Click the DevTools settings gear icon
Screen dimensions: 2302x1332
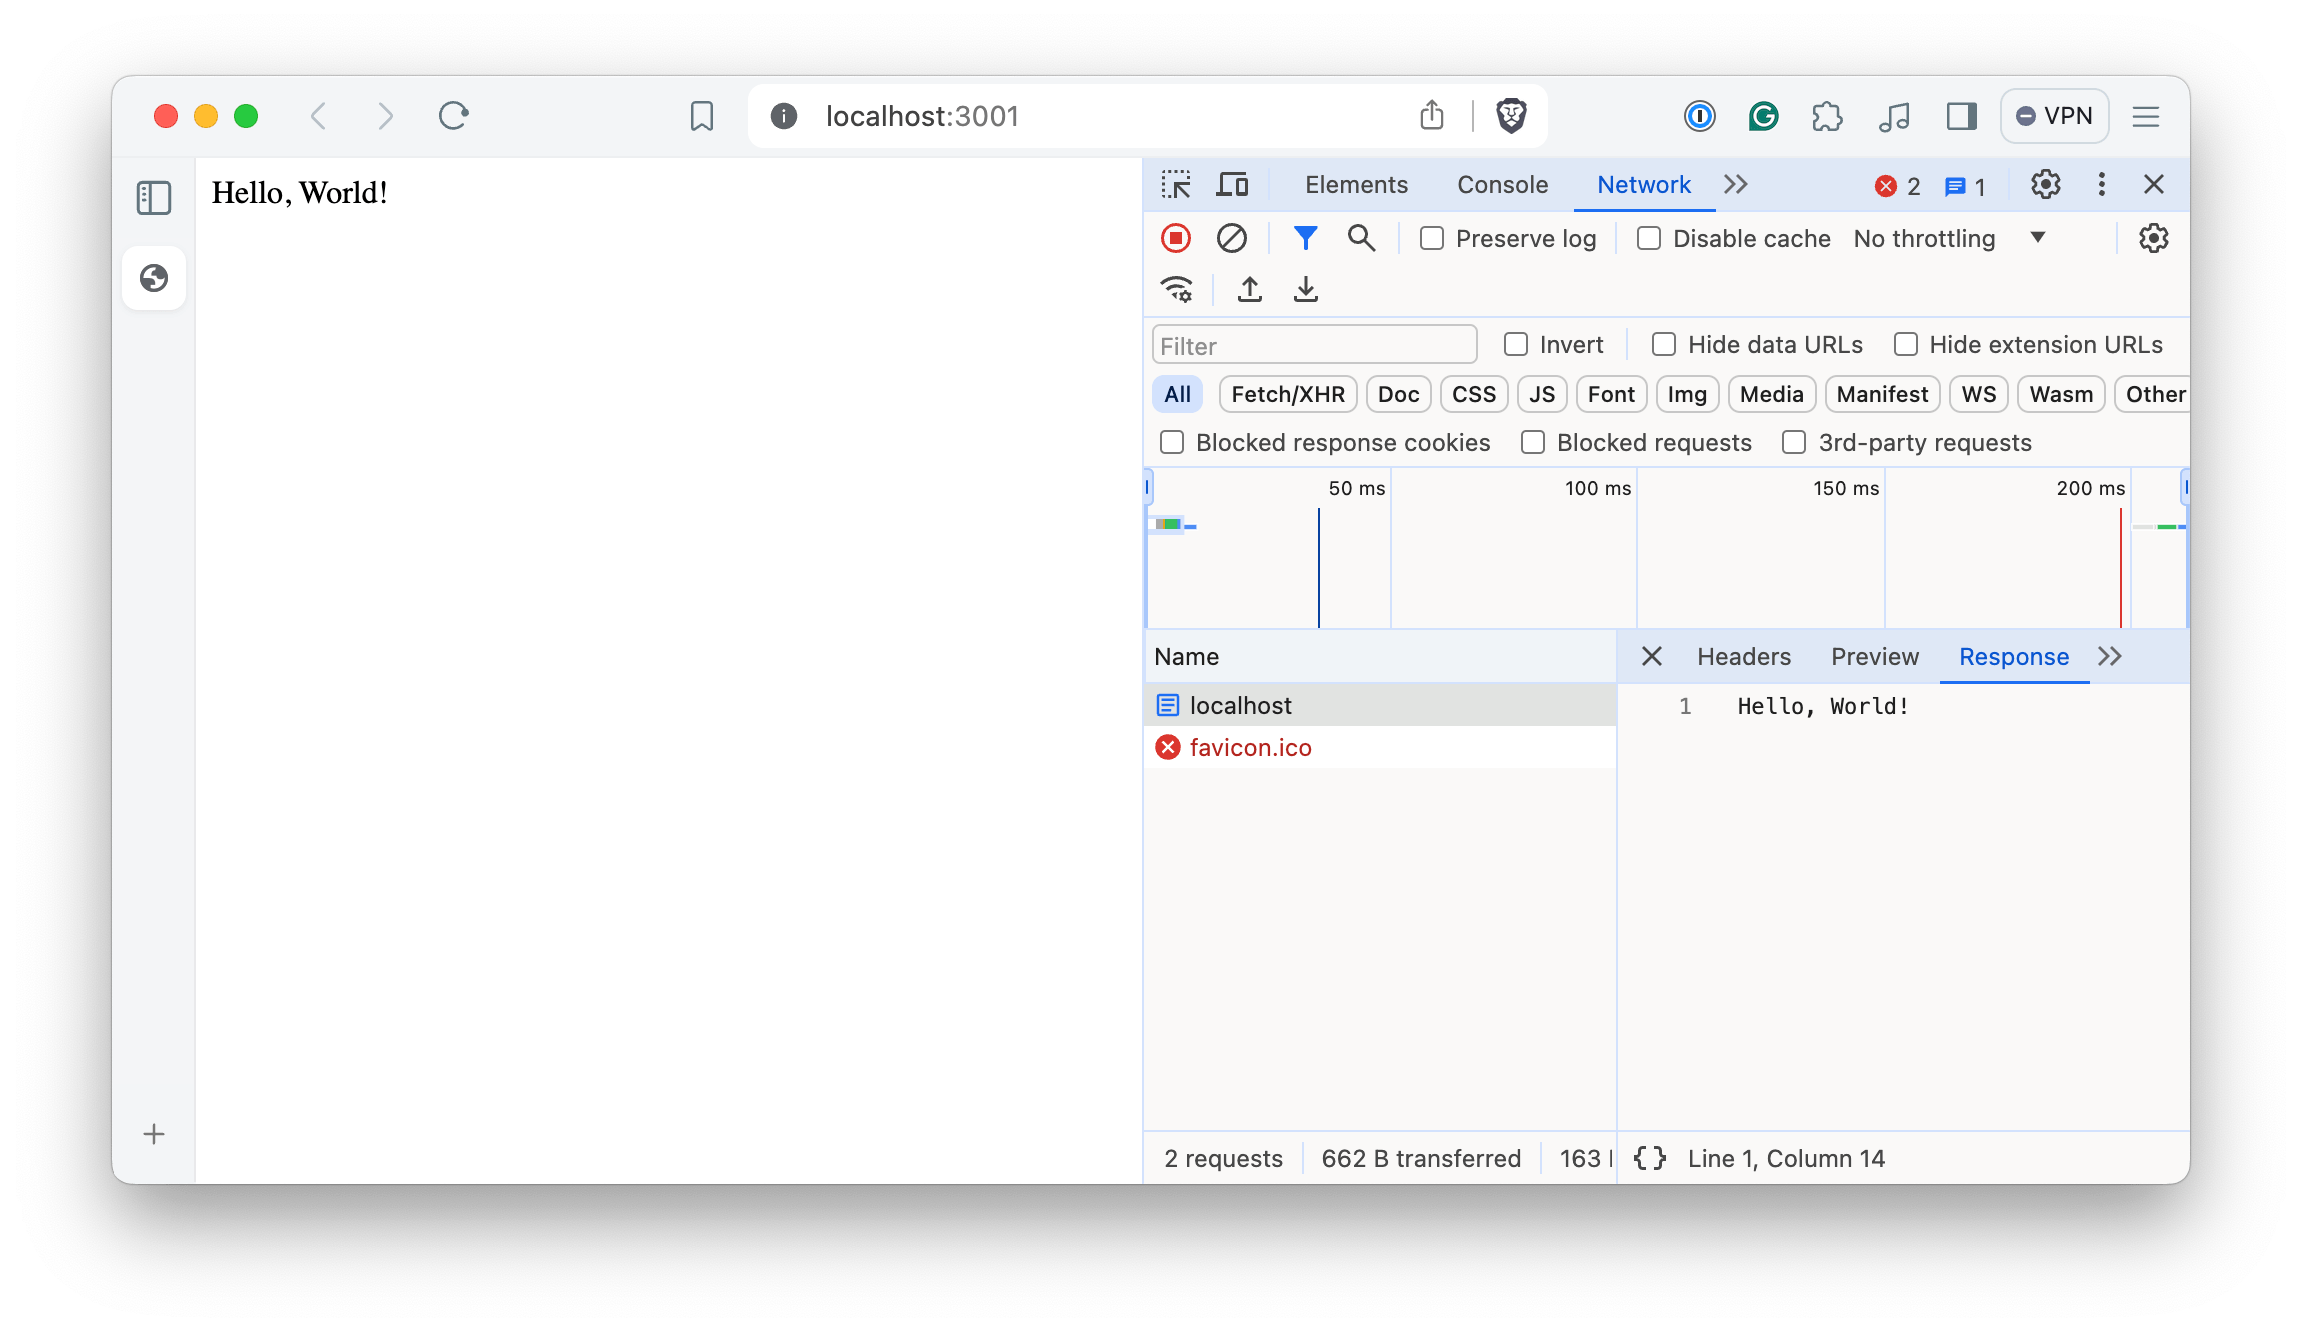(2045, 182)
